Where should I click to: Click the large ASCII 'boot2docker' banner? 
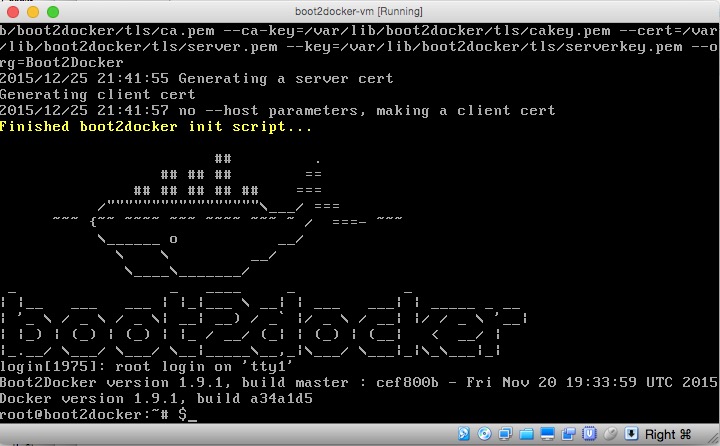pos(263,324)
